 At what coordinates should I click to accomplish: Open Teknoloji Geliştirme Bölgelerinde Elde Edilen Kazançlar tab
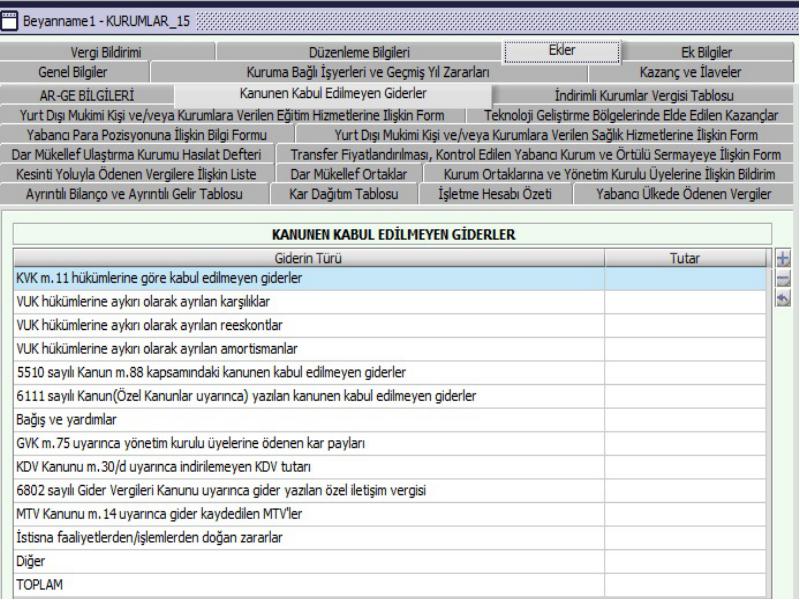631,115
